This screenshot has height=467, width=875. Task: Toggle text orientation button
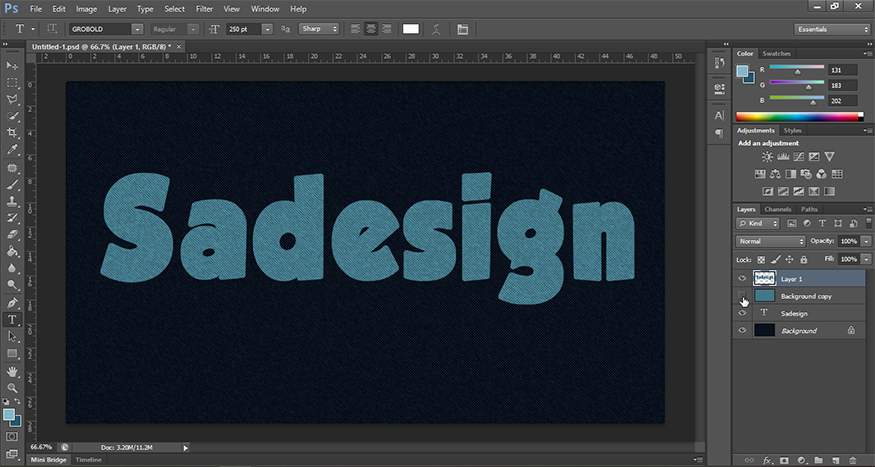tap(52, 29)
